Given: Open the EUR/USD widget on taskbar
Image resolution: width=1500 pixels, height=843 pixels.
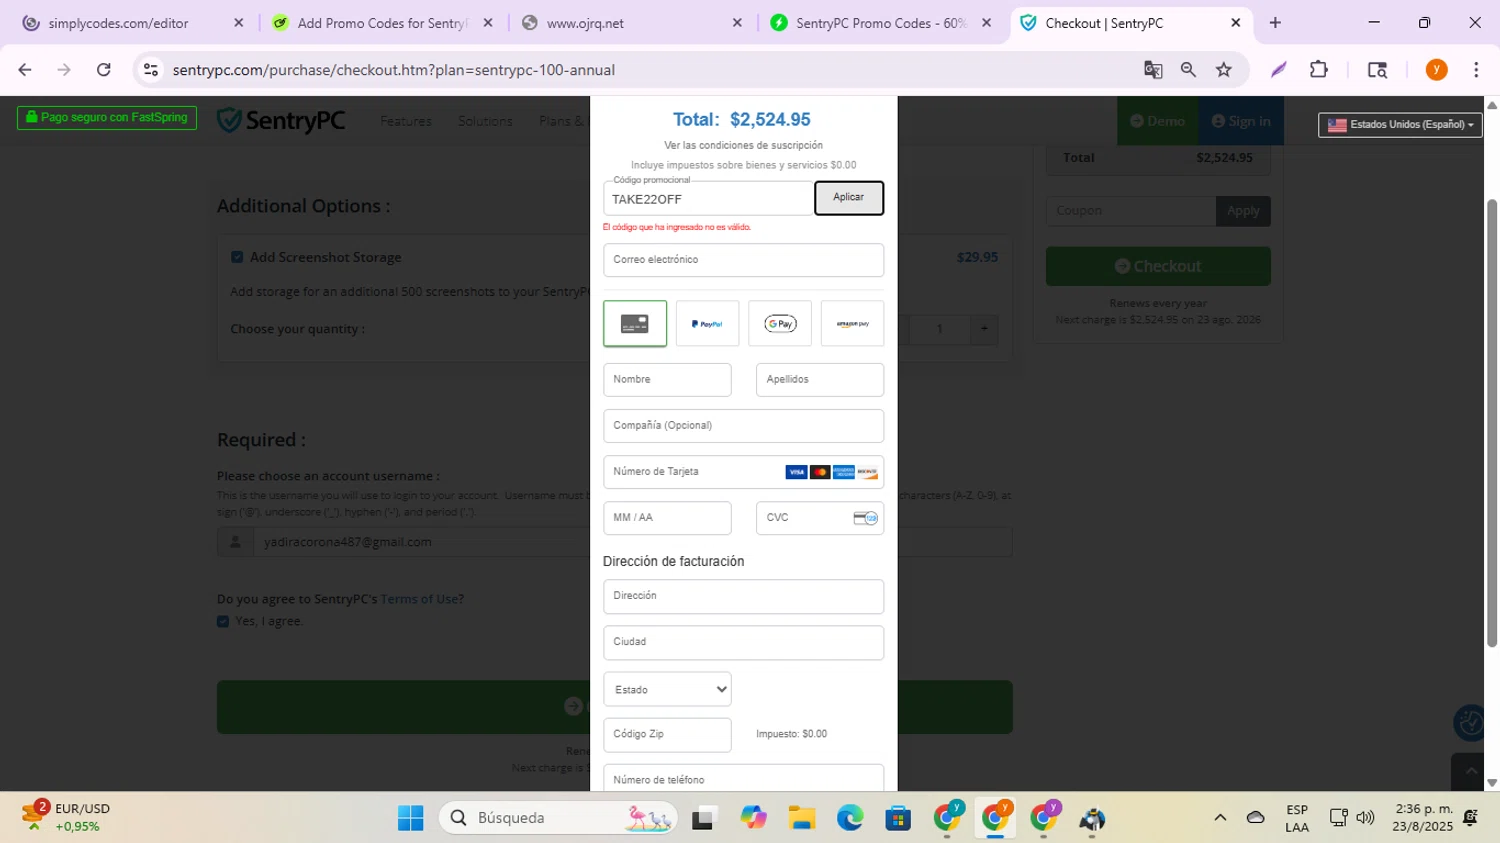Looking at the screenshot, I should tap(66, 818).
